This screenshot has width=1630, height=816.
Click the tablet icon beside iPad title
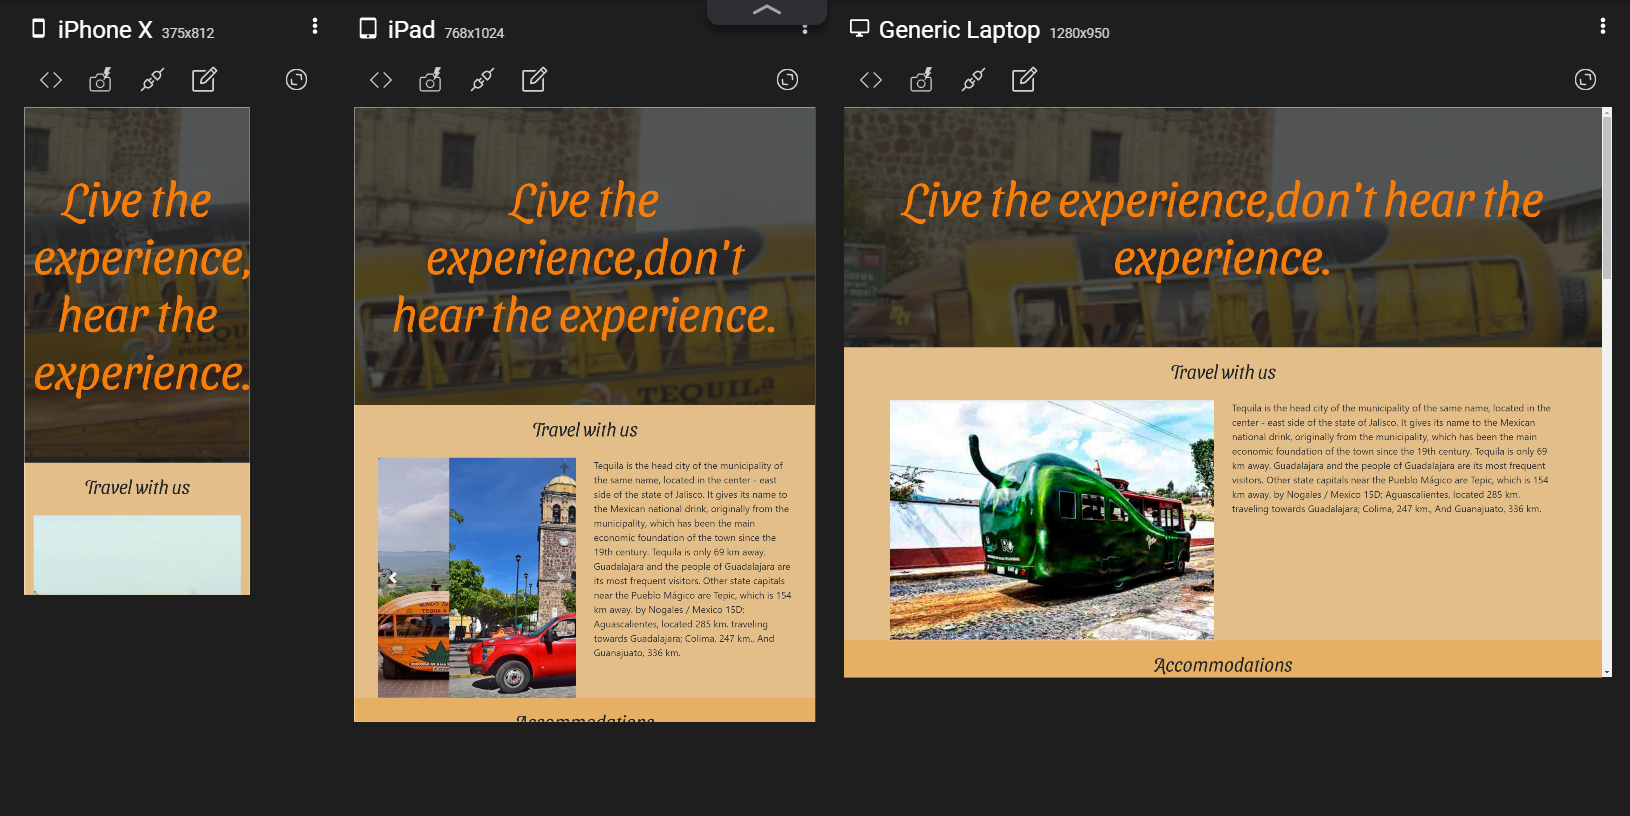(368, 29)
